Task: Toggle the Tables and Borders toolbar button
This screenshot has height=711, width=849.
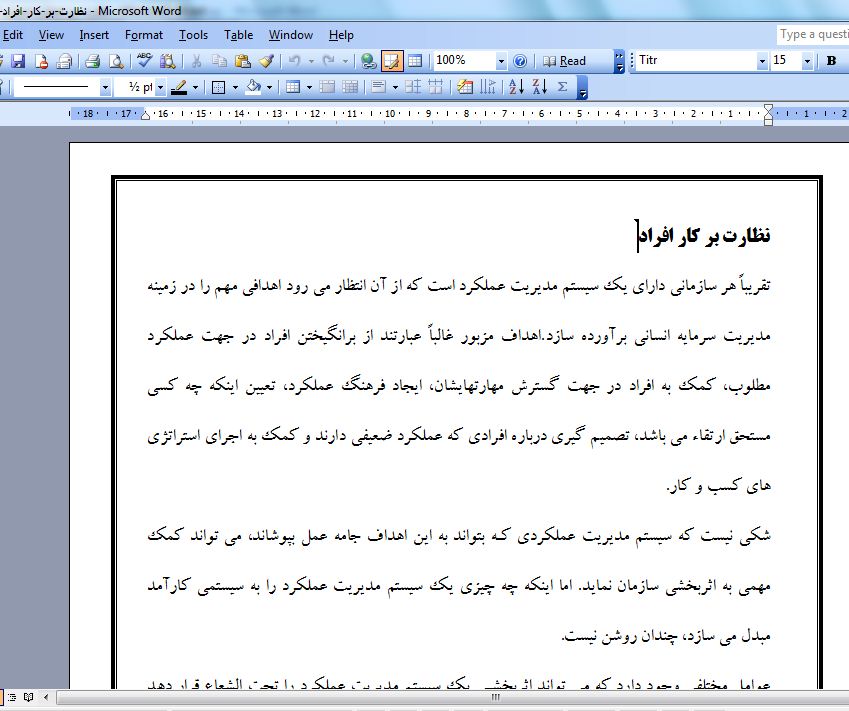Action: point(391,61)
